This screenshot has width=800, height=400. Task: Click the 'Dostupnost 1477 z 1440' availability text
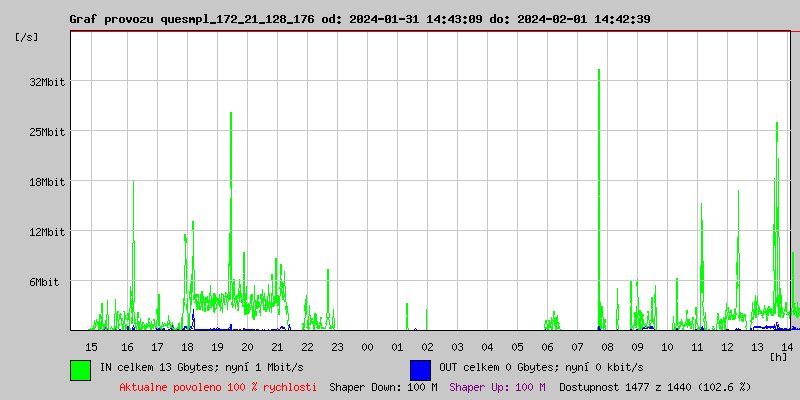(655, 386)
